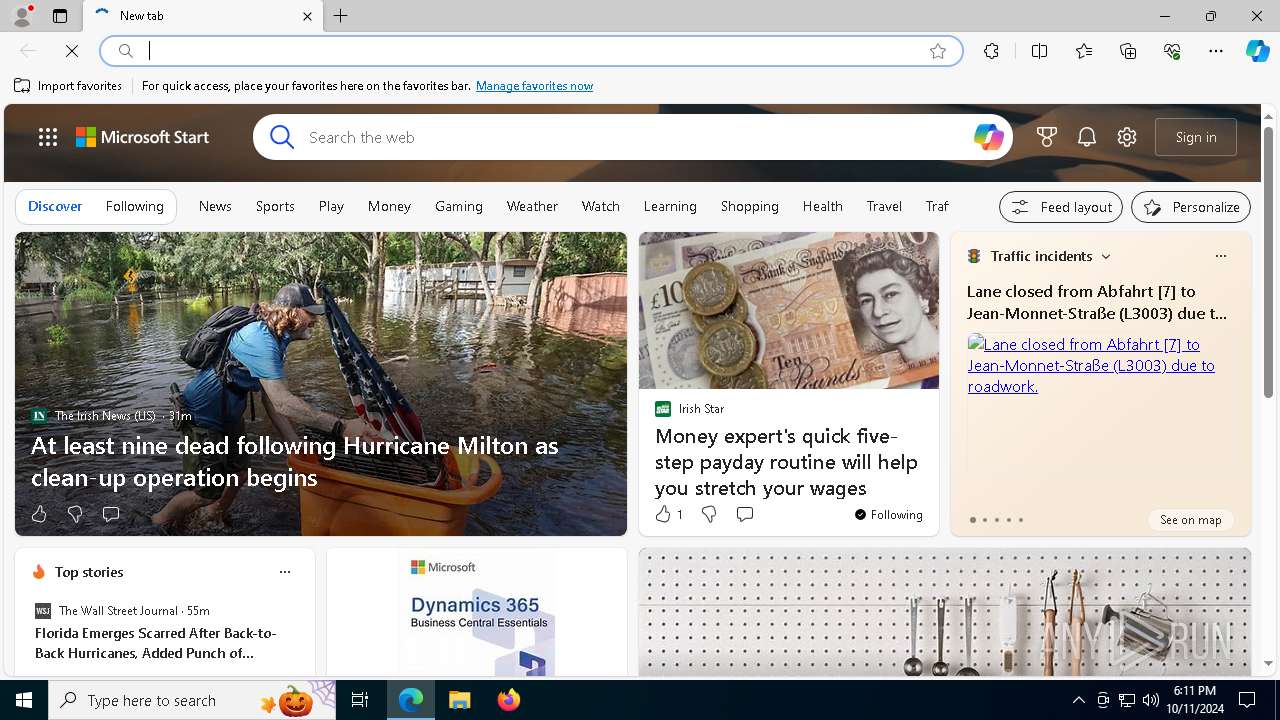Open the Collections icon

click(1128, 51)
